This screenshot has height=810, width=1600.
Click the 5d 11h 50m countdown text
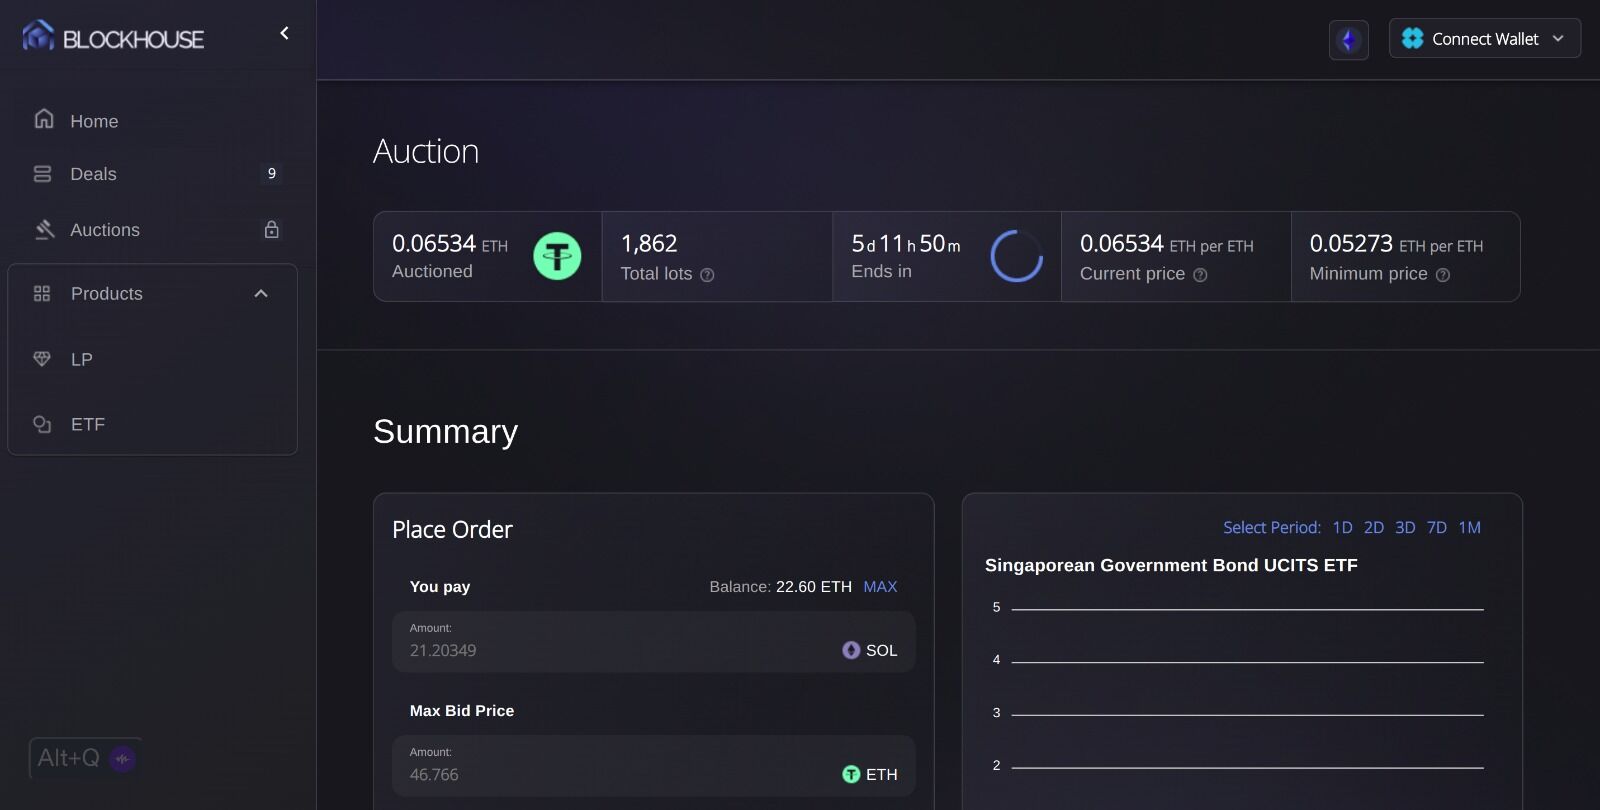click(906, 244)
